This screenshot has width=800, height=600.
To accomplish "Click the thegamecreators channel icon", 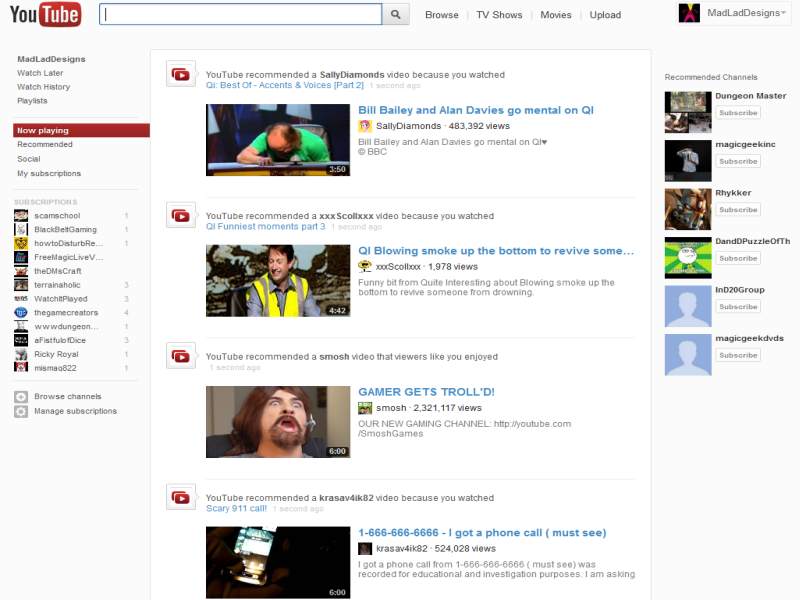I will pyautogui.click(x=21, y=312).
